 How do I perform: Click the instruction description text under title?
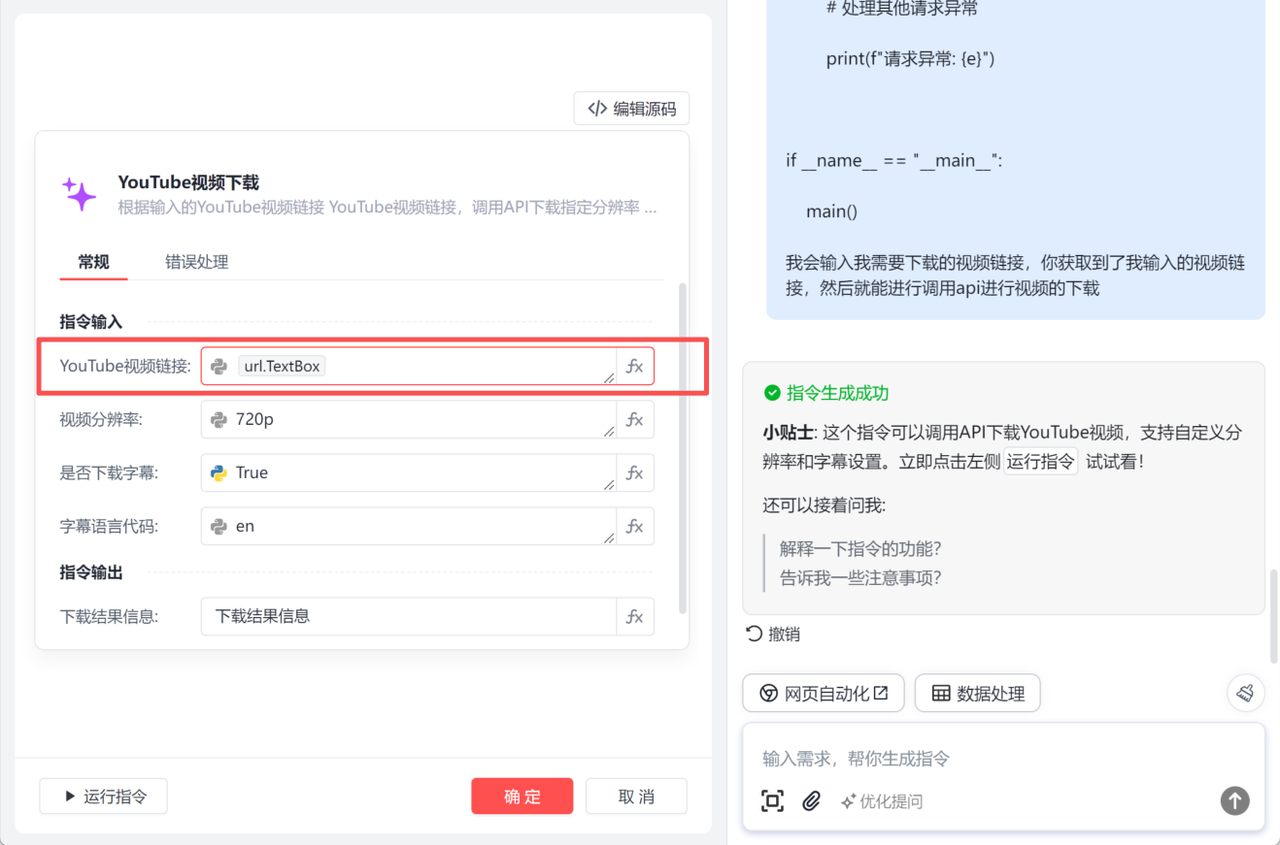tap(387, 208)
